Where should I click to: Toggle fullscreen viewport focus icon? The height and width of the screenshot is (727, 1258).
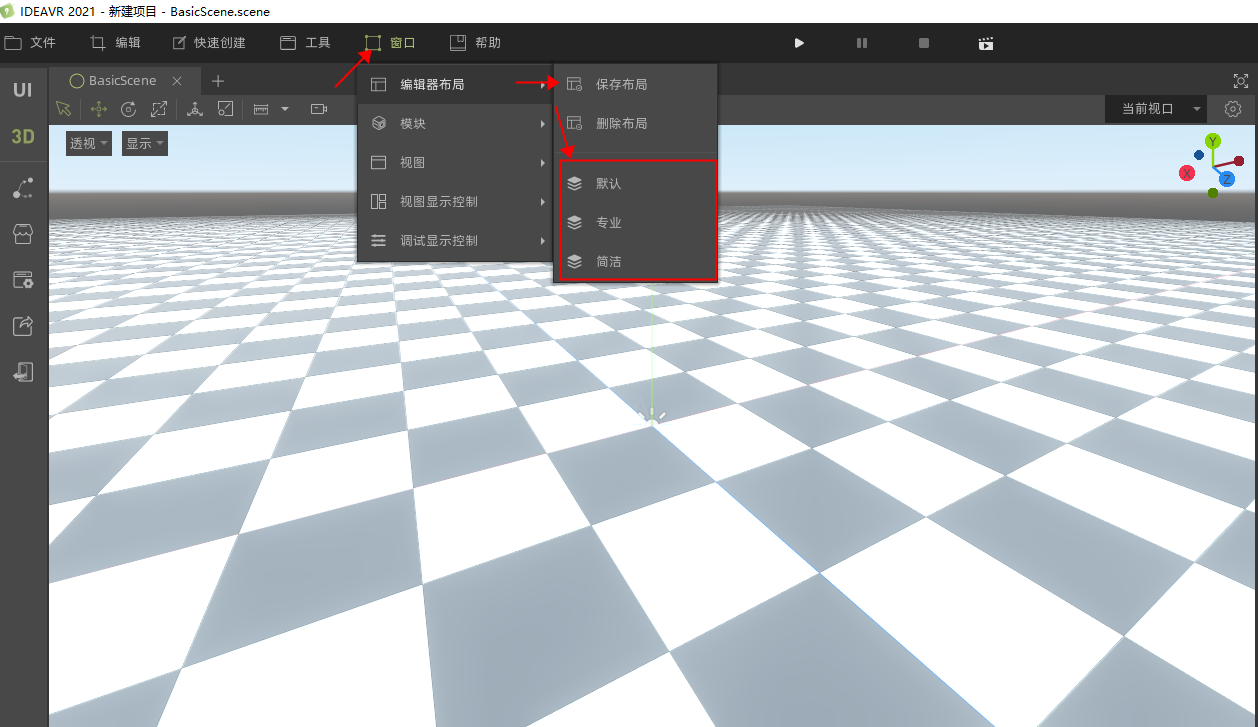(x=1241, y=81)
